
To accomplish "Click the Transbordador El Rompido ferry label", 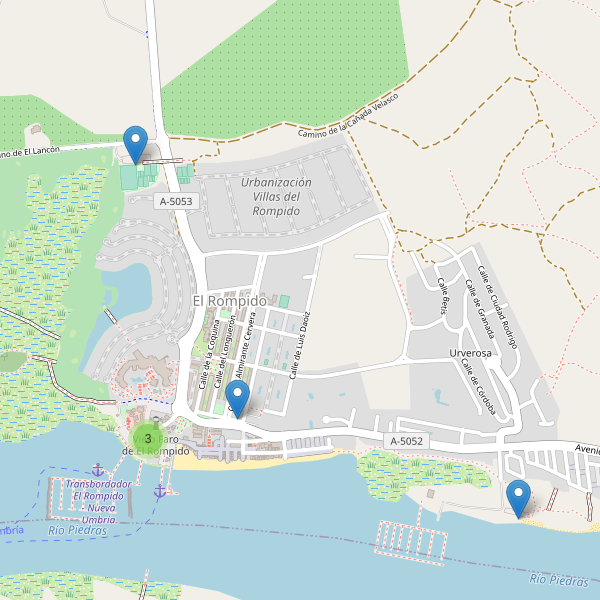I will coord(99,502).
